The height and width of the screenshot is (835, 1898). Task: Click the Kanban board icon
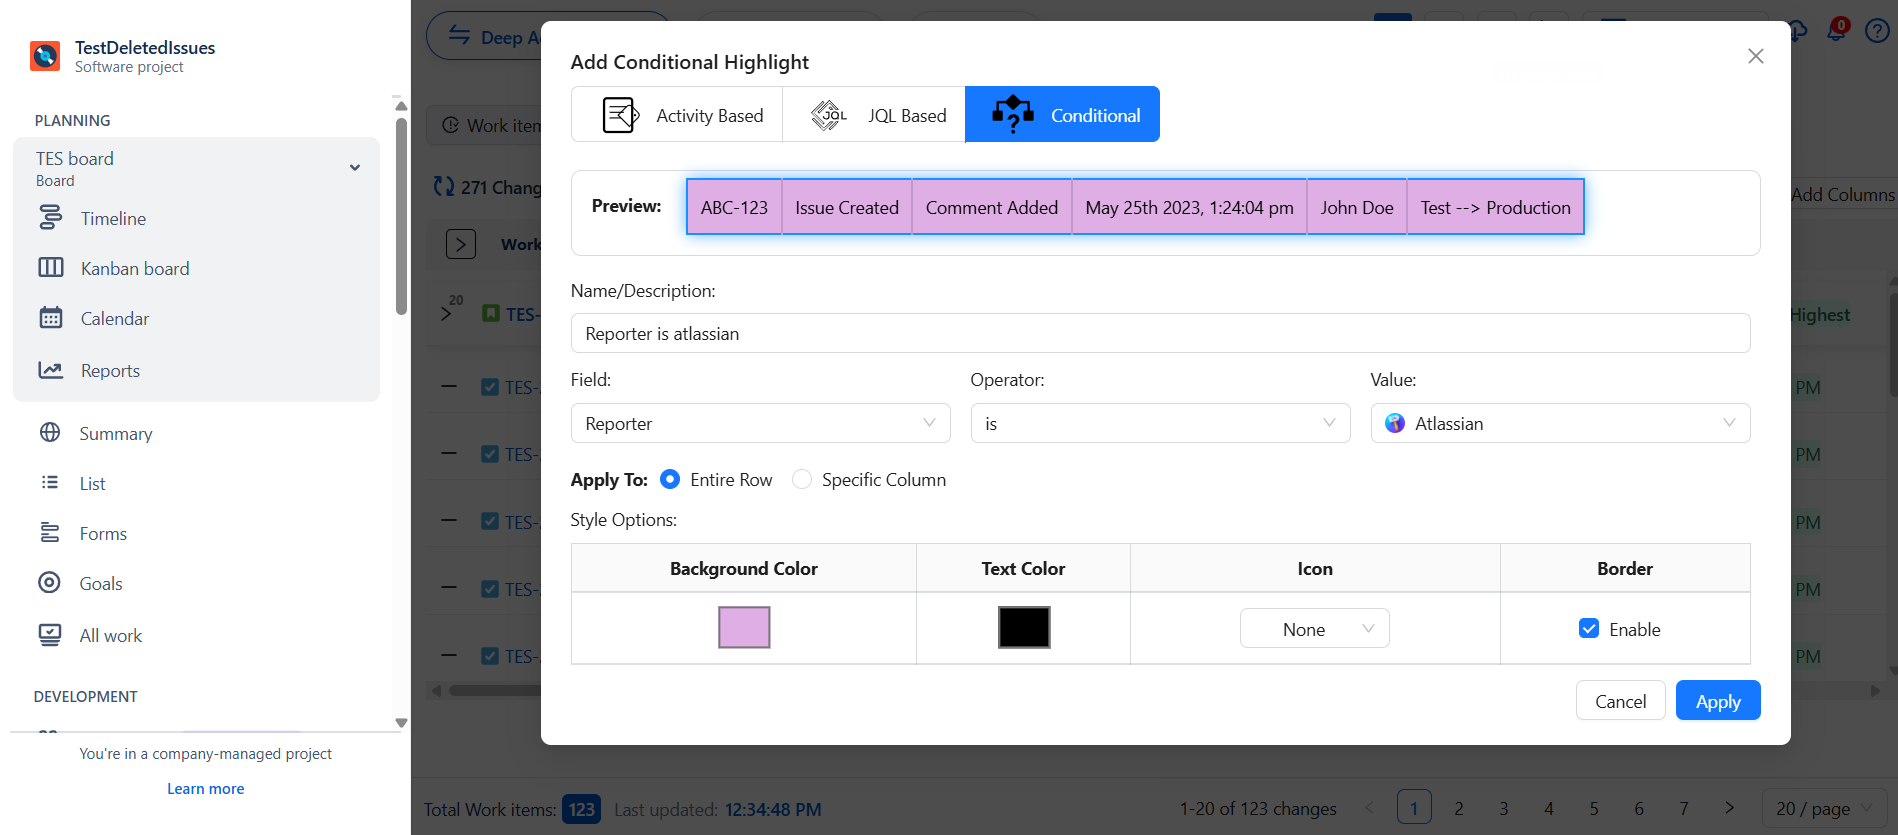50,268
